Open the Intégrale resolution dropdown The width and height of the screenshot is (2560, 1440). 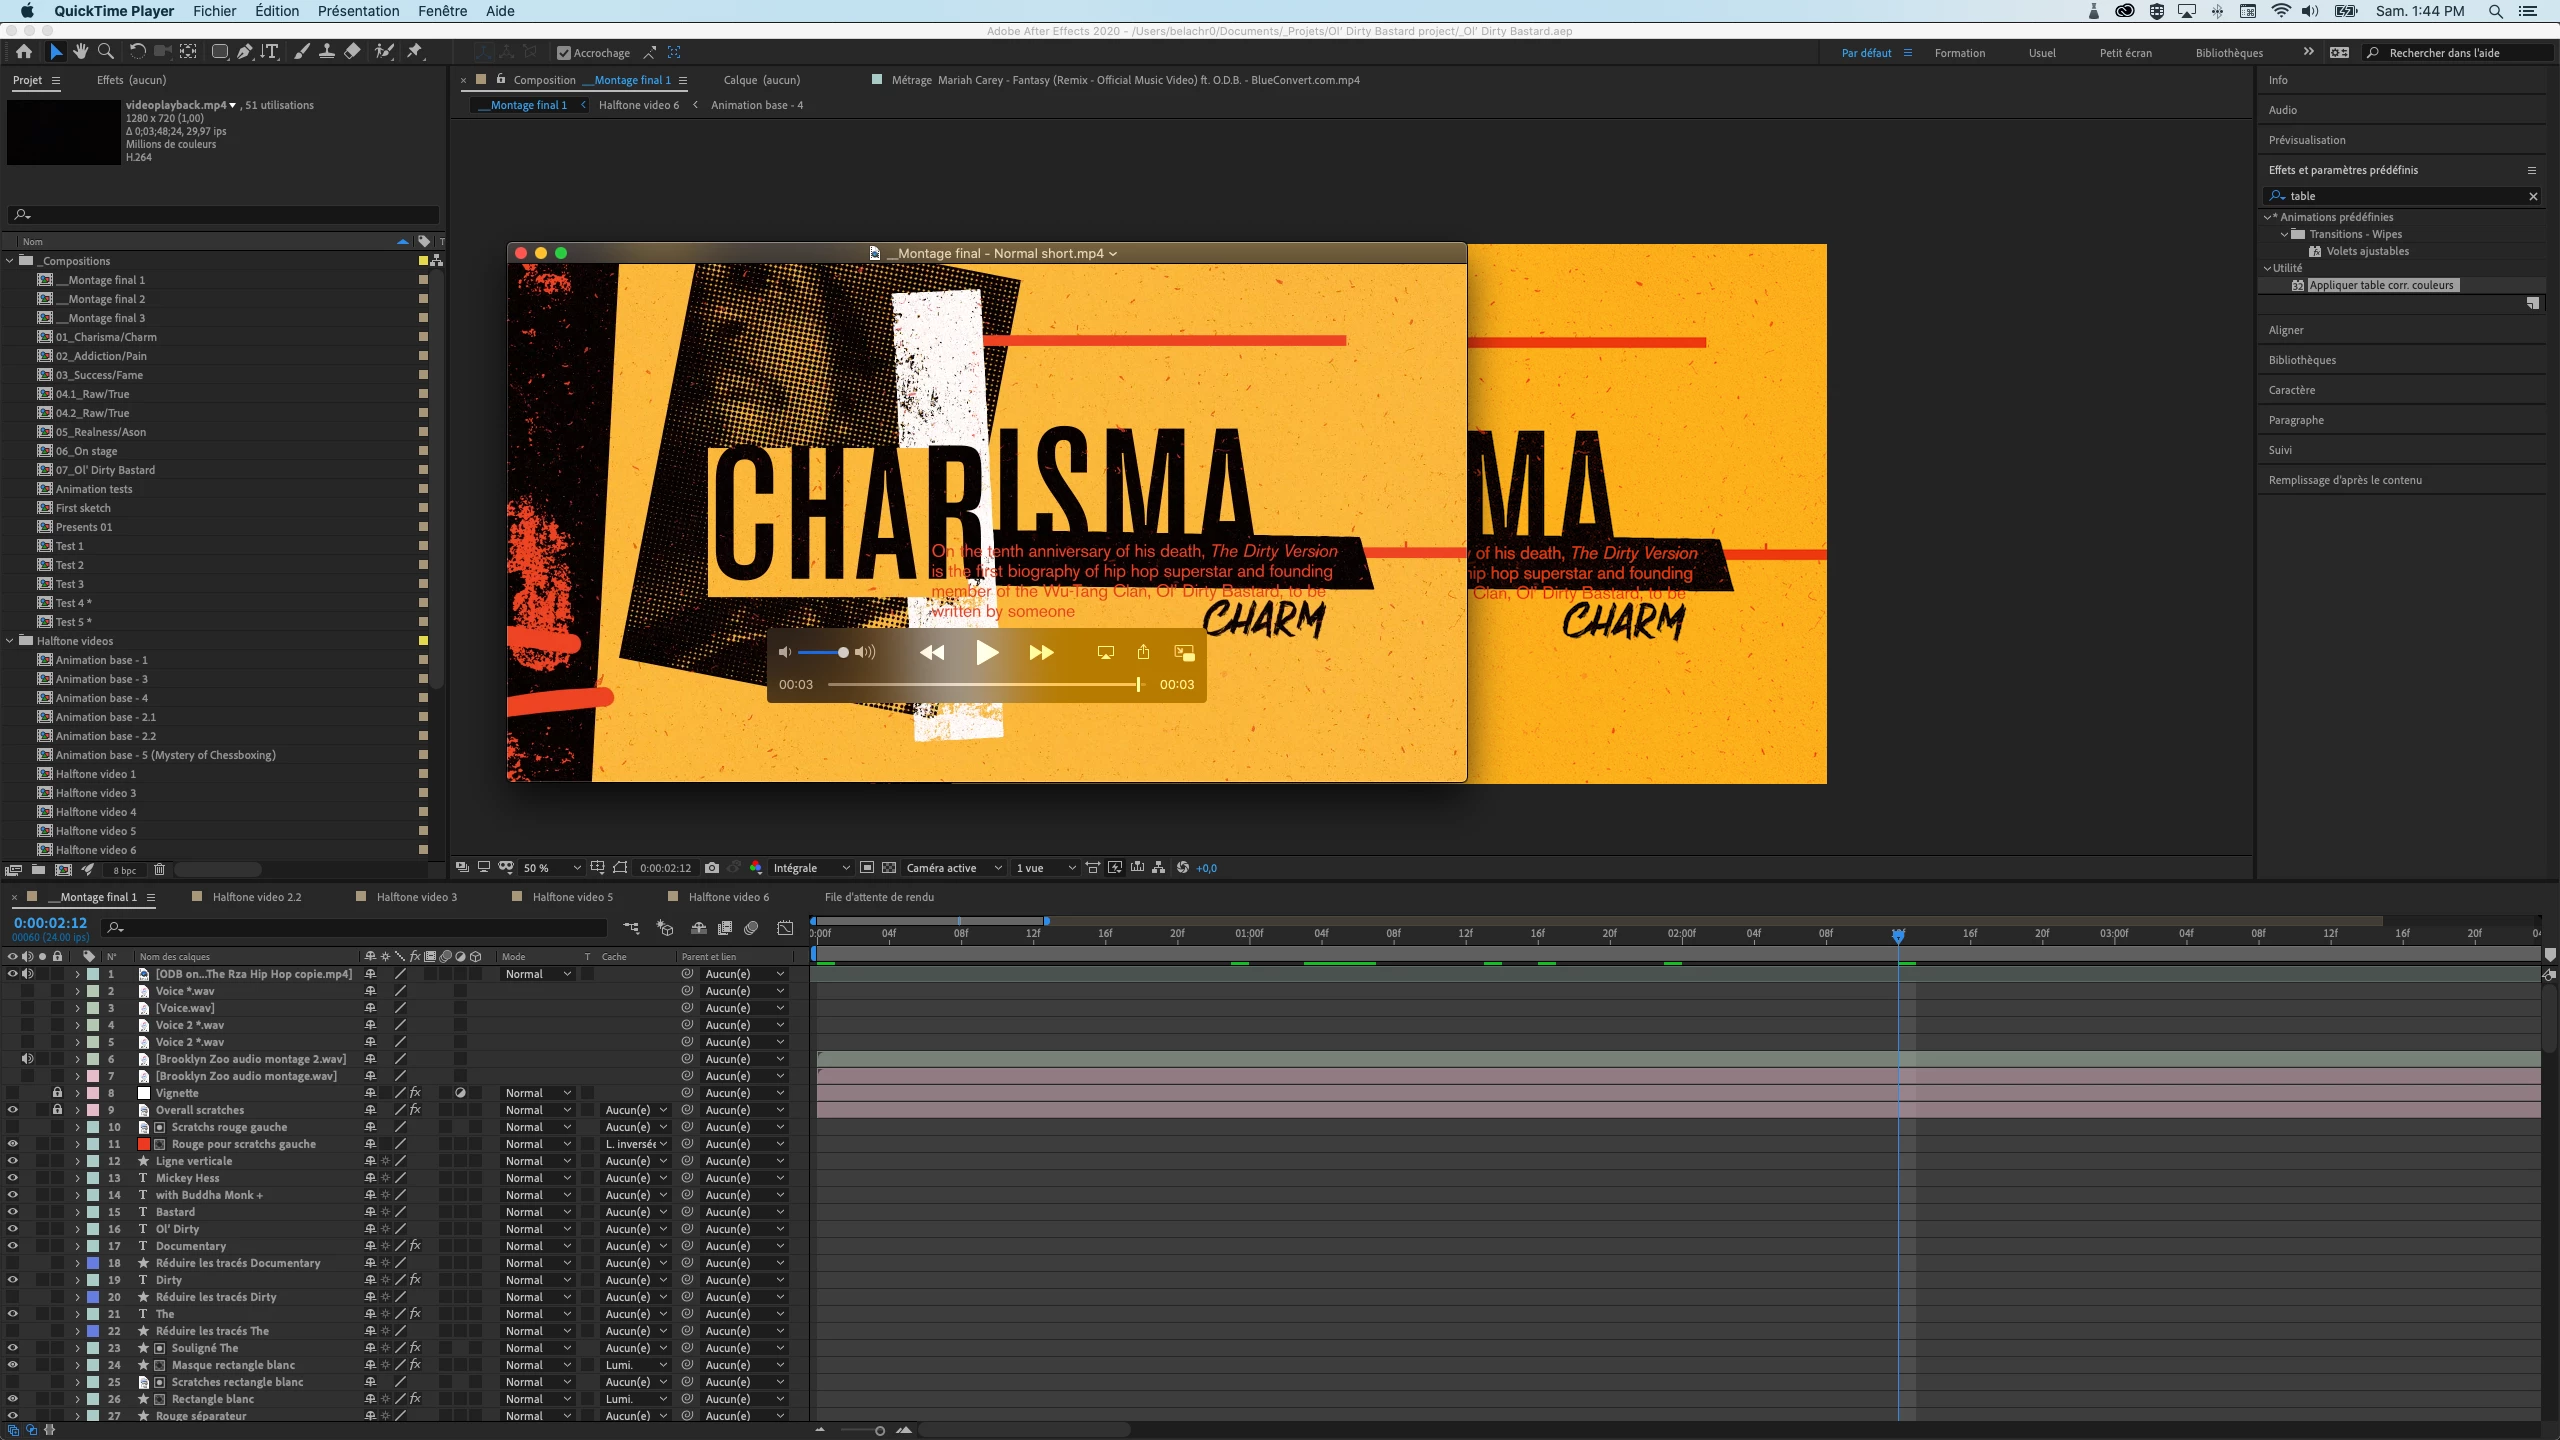pos(811,868)
